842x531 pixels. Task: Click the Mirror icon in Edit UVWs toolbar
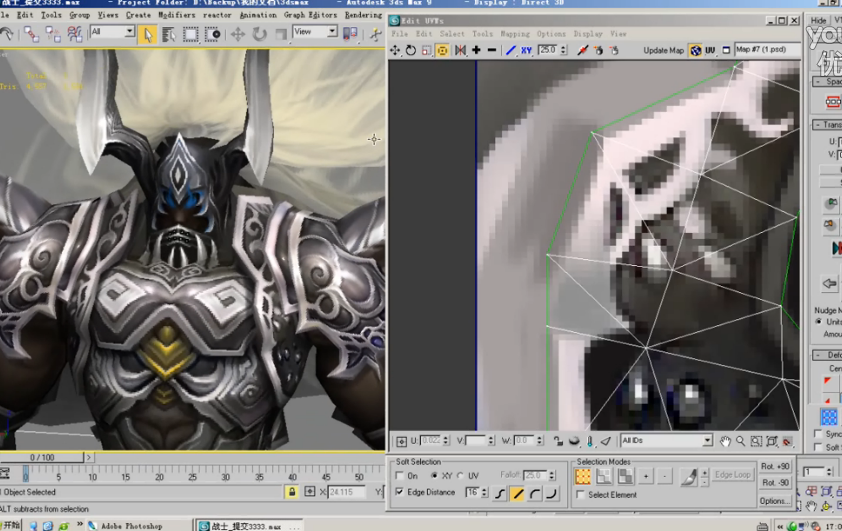point(460,50)
